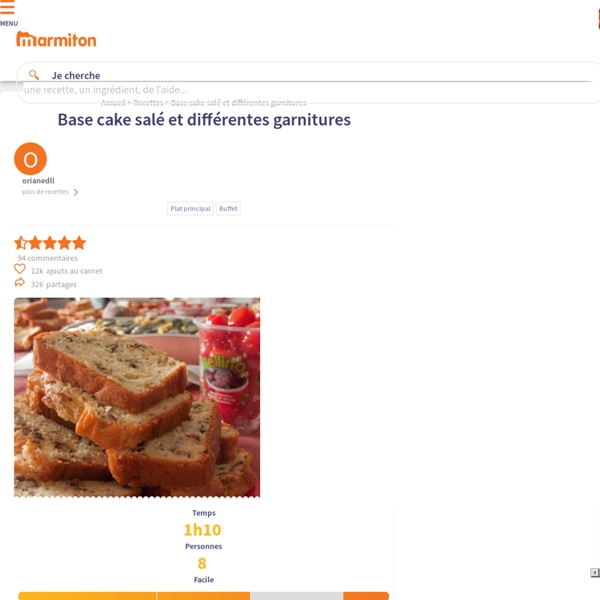This screenshot has width=600, height=600.
Task: Click the share arrow icon
Action: pos(20,283)
